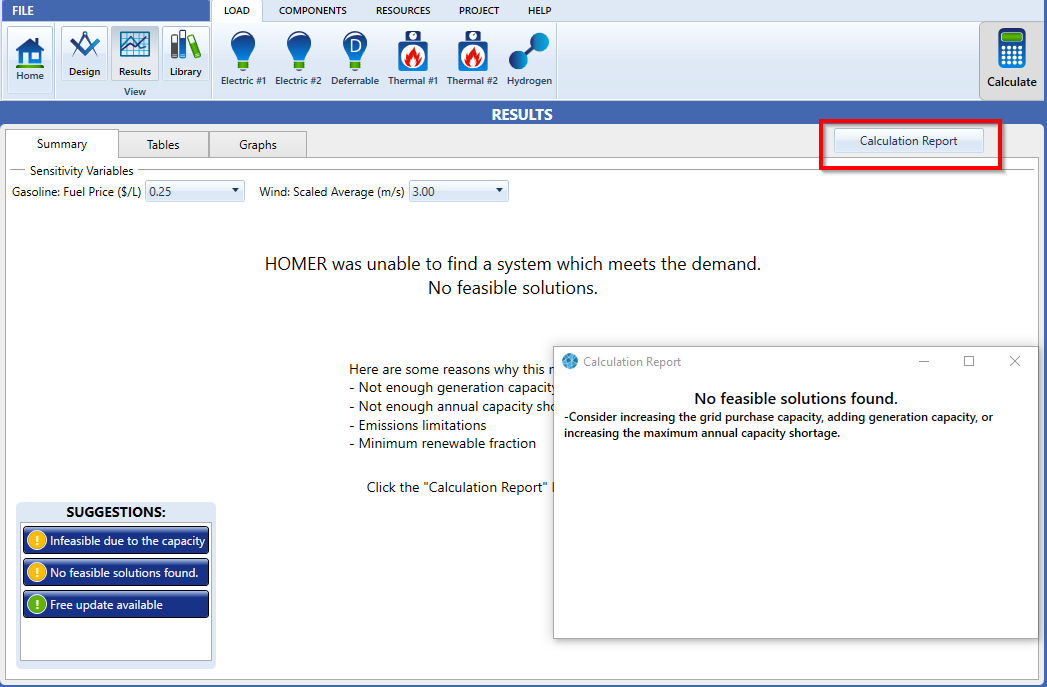Open the FILE menu

click(x=23, y=11)
